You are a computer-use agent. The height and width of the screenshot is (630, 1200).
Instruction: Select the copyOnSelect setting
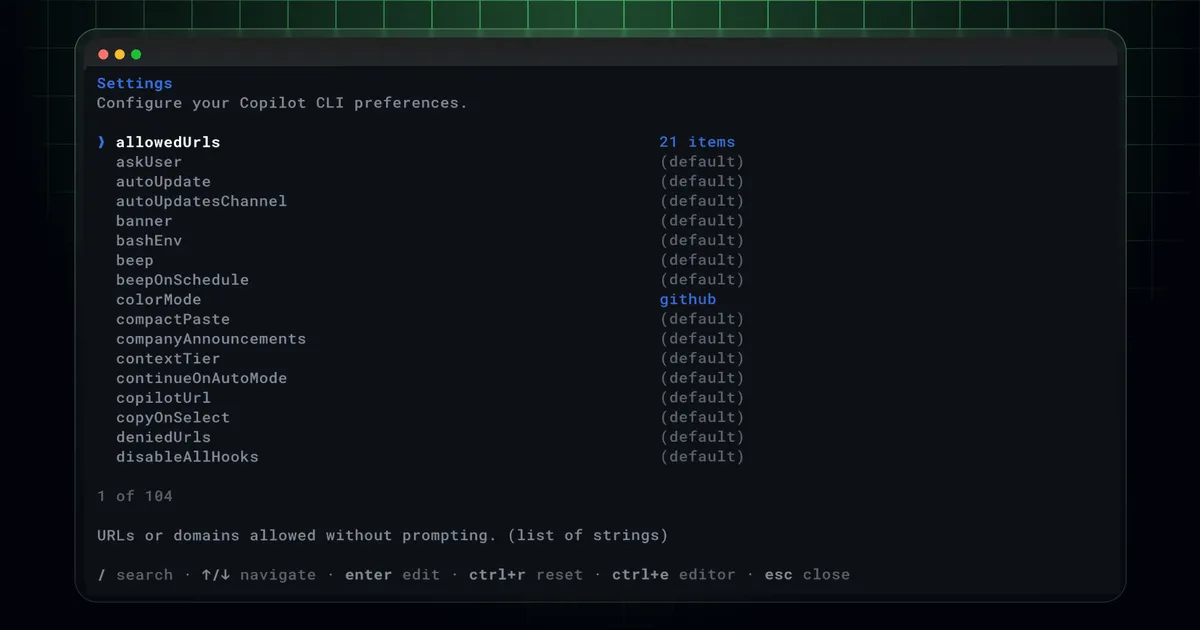point(173,418)
